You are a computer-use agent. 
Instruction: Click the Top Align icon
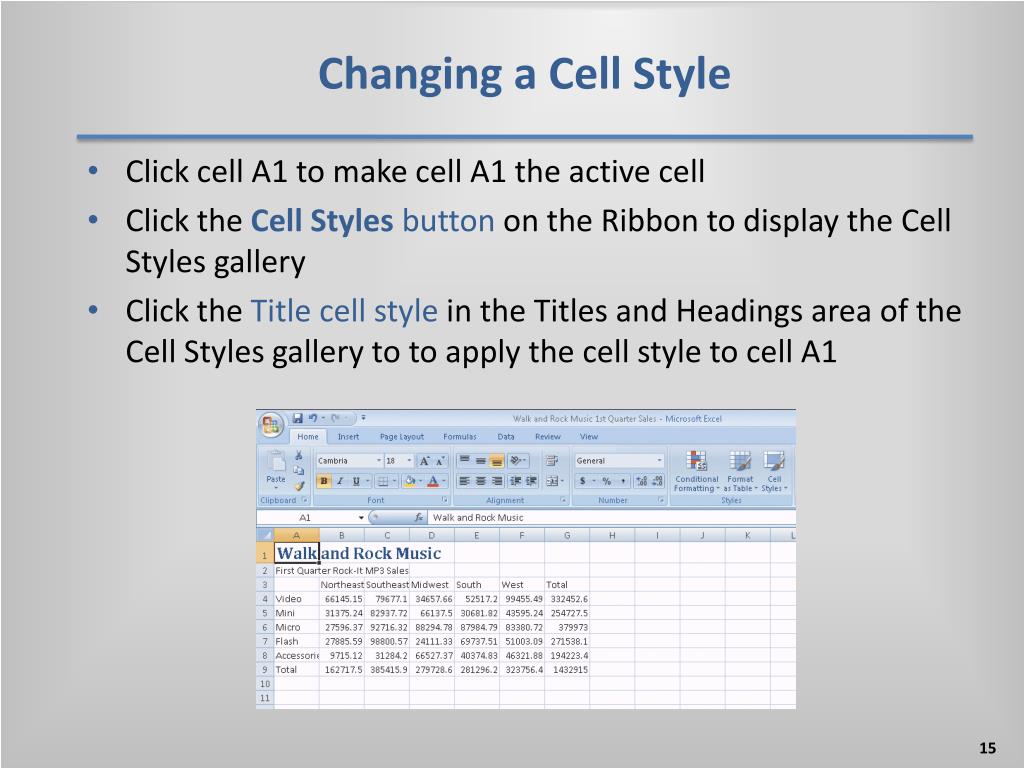coord(464,460)
